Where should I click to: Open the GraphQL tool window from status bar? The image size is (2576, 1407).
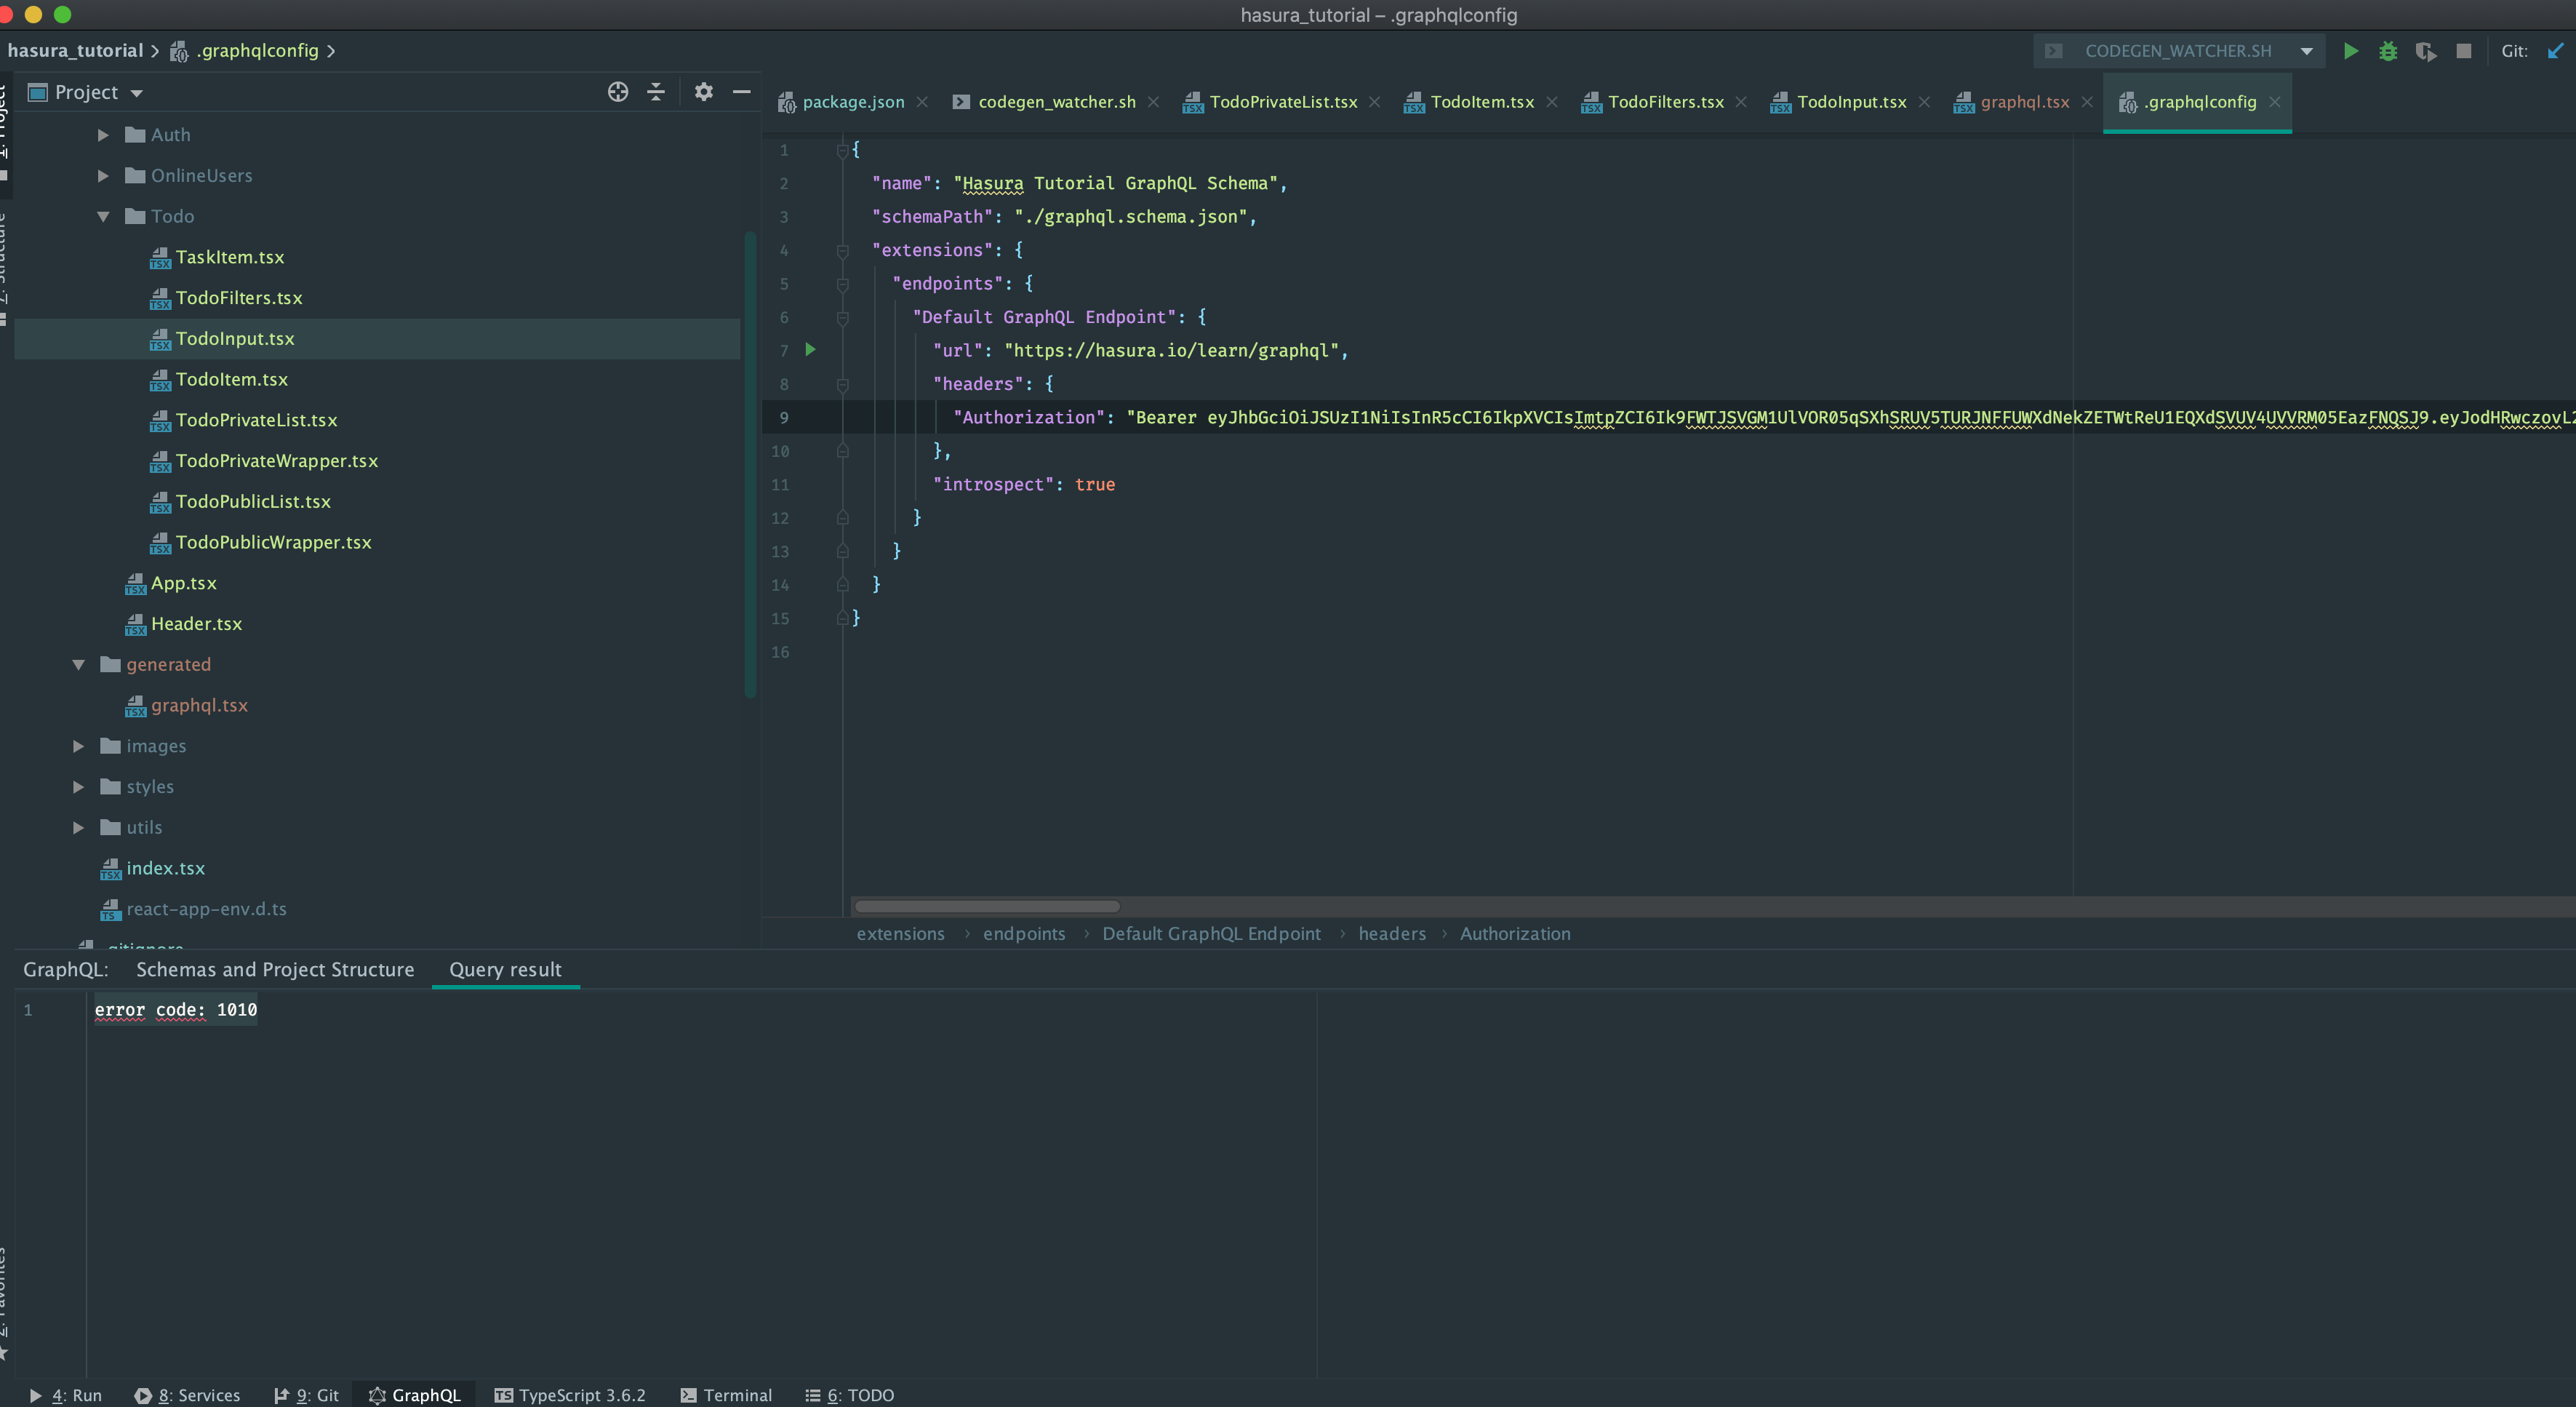point(414,1394)
